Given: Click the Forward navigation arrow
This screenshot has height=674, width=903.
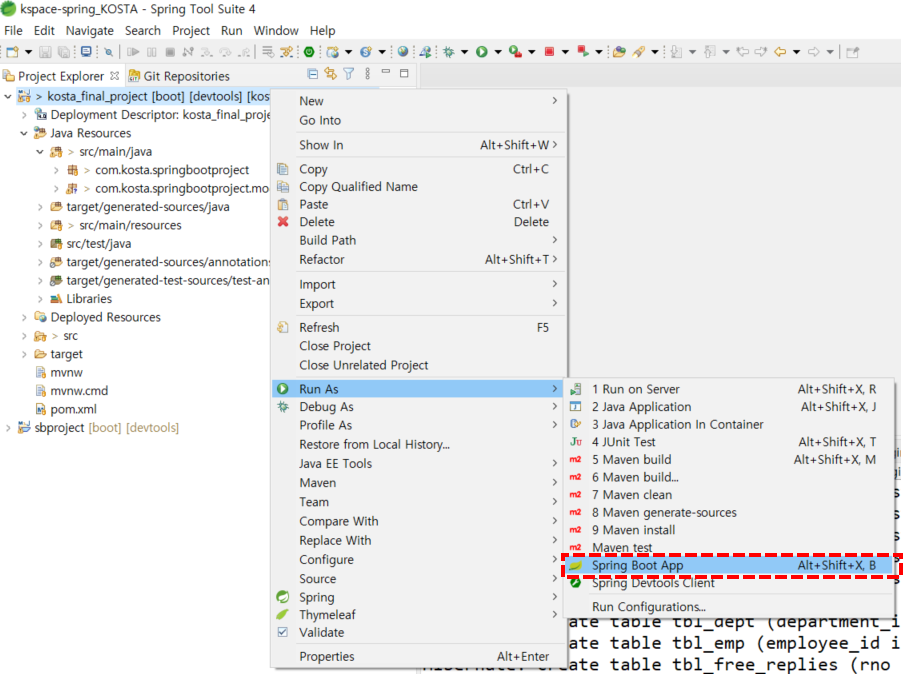Looking at the screenshot, I should (814, 52).
